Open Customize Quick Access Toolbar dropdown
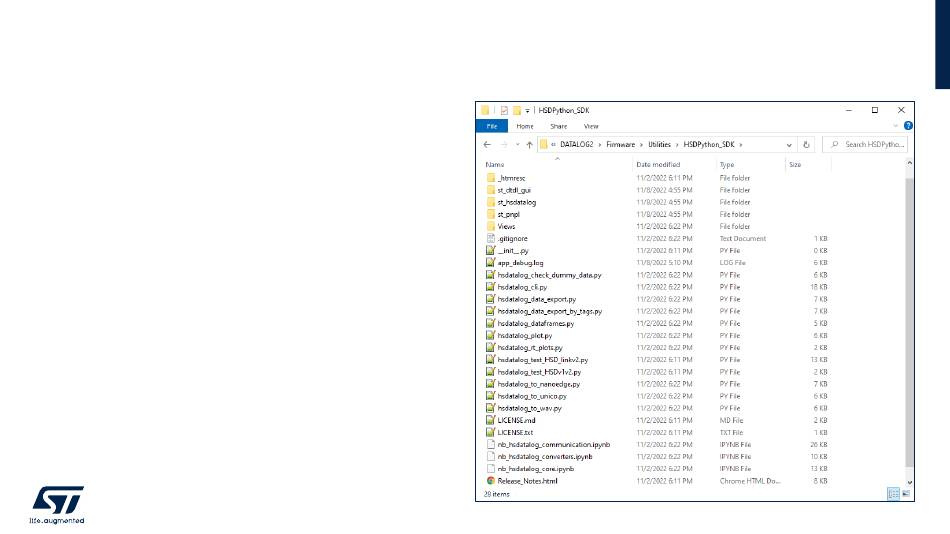The image size is (950, 534). 527,110
